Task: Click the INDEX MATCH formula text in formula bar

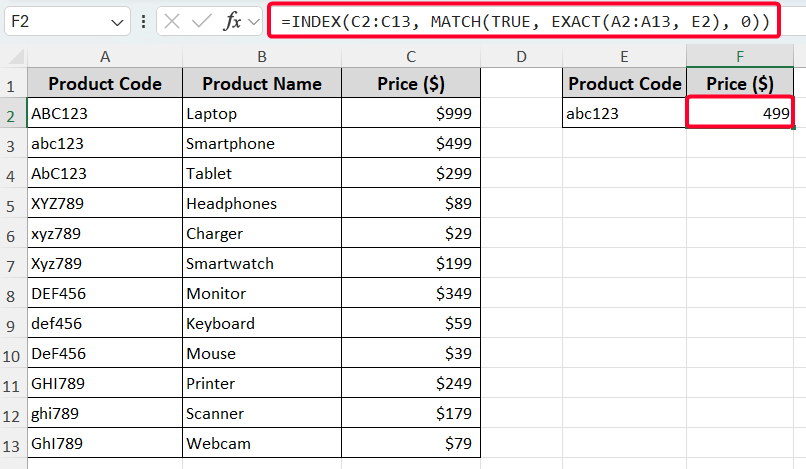Action: click(x=525, y=21)
